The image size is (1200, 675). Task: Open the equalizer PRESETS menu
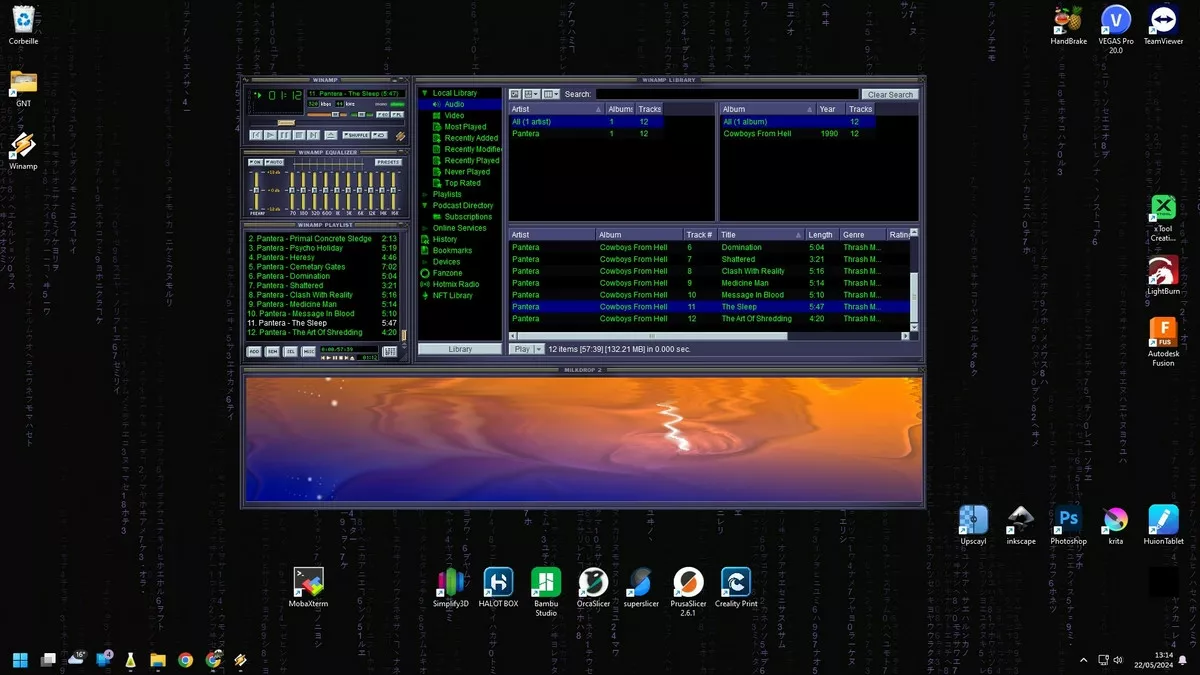[389, 162]
